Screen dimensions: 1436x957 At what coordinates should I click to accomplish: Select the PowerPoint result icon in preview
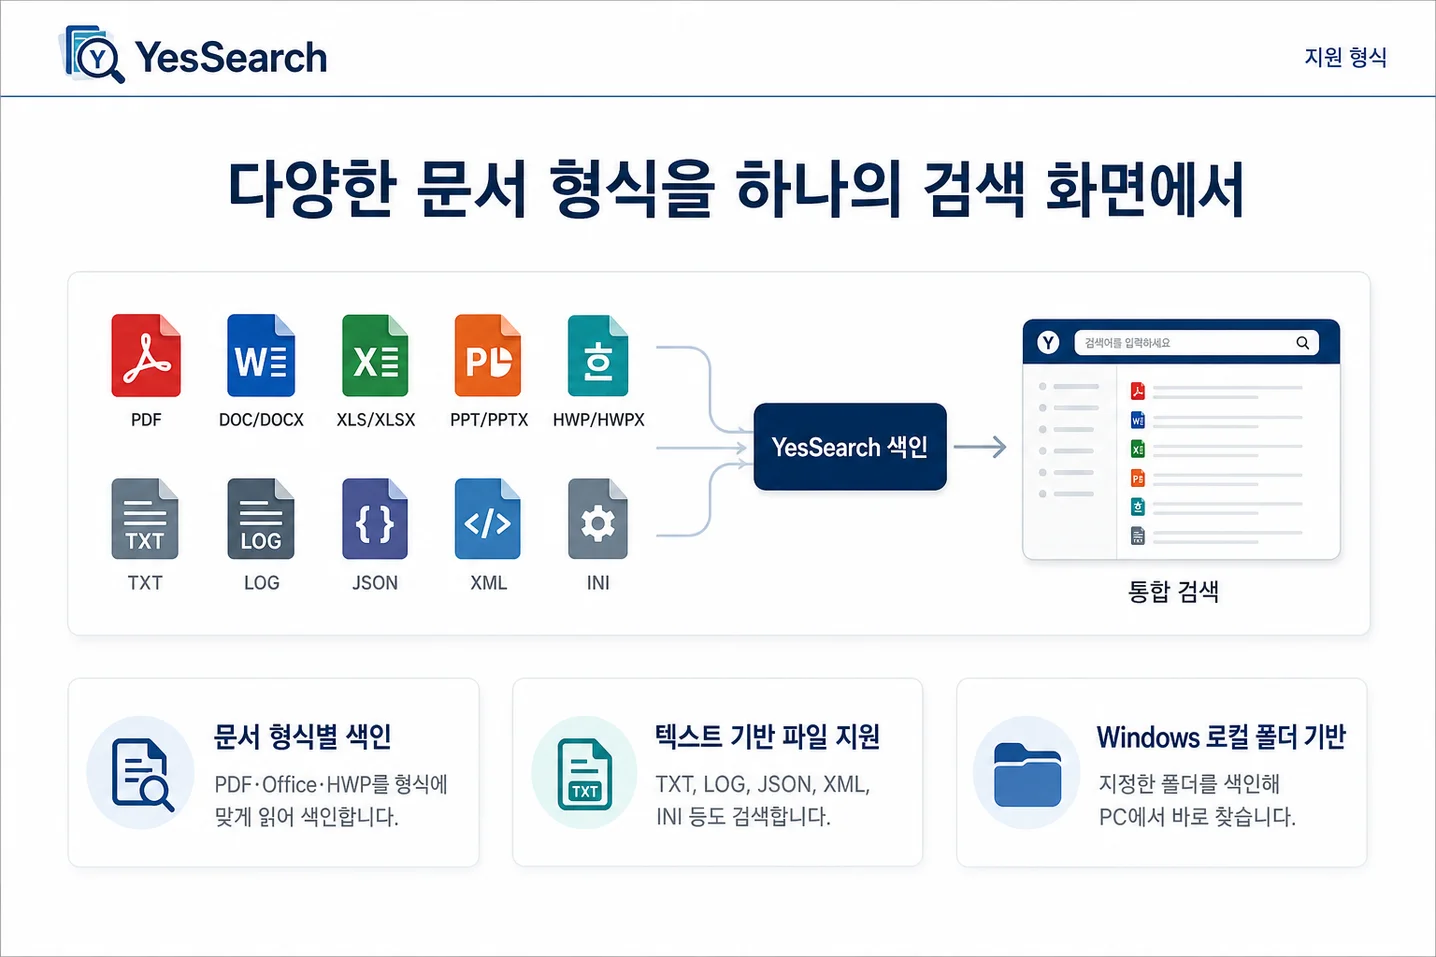pos(1138,478)
